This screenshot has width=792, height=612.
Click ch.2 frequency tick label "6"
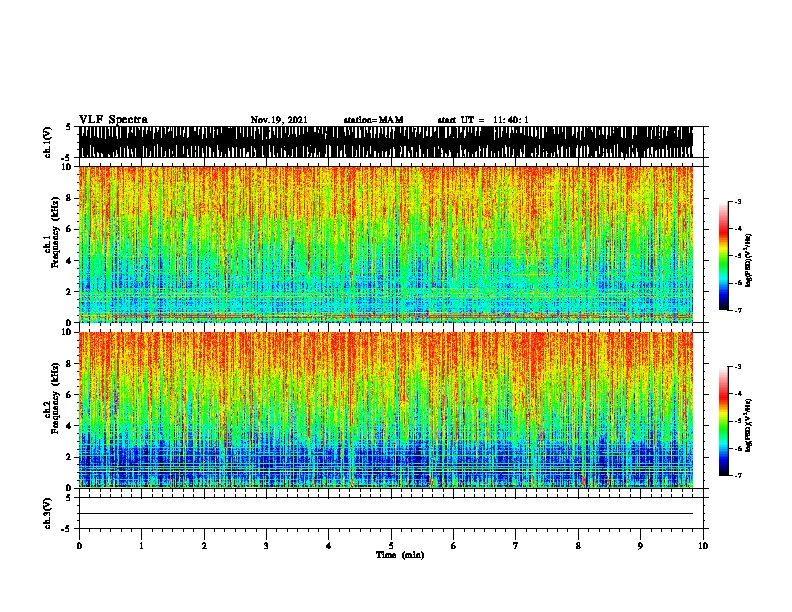pos(69,394)
